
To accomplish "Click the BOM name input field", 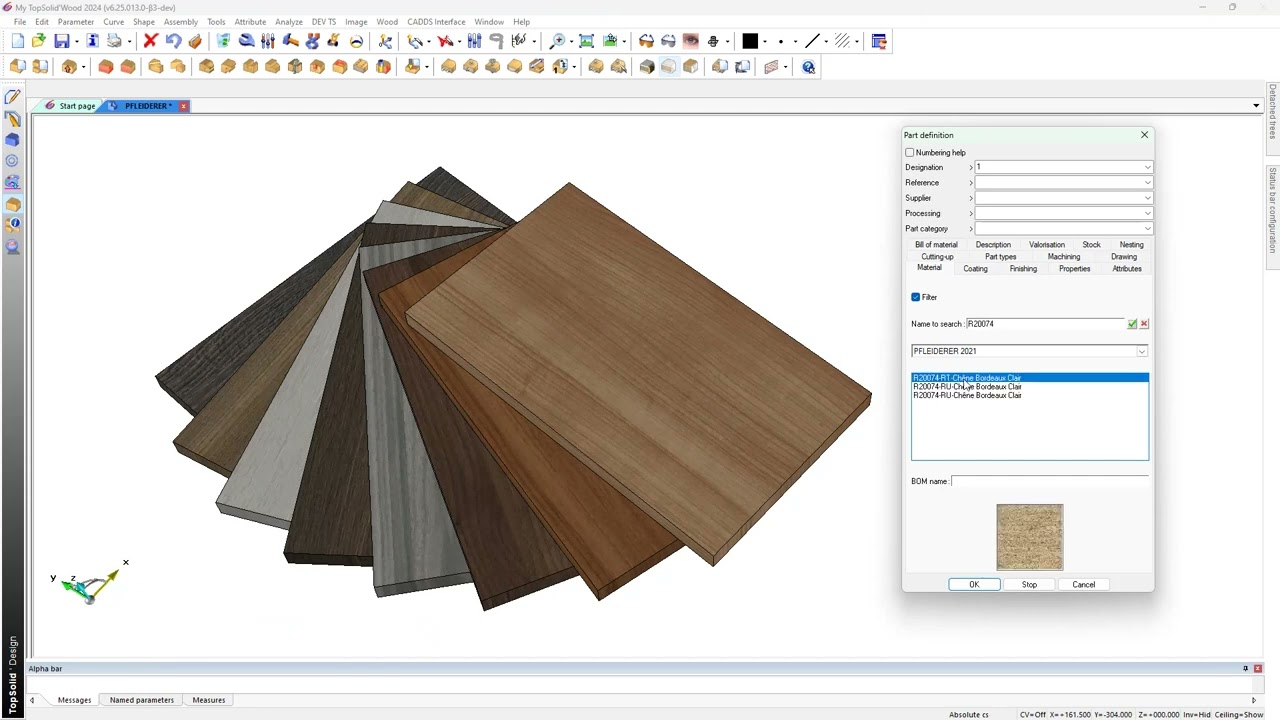I will (x=1050, y=481).
